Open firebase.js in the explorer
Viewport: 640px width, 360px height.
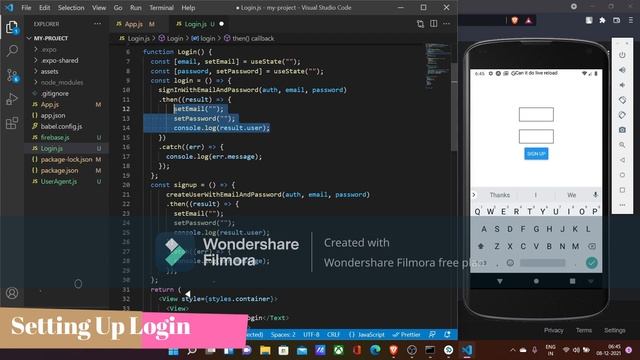55,138
